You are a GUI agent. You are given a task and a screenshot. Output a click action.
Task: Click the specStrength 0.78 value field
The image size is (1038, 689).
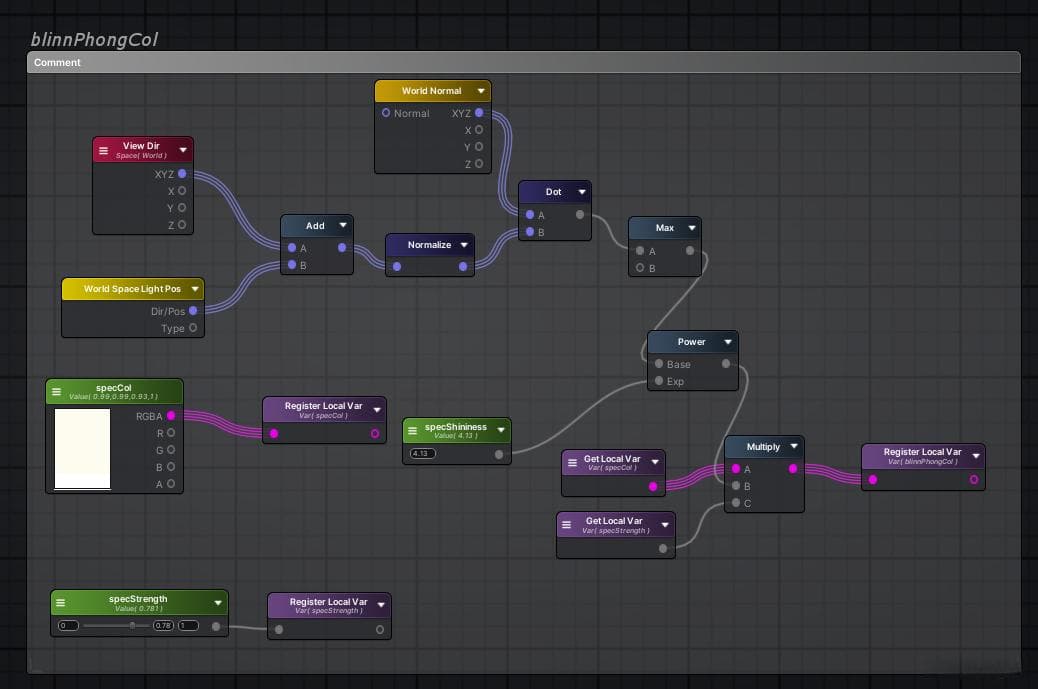click(163, 625)
